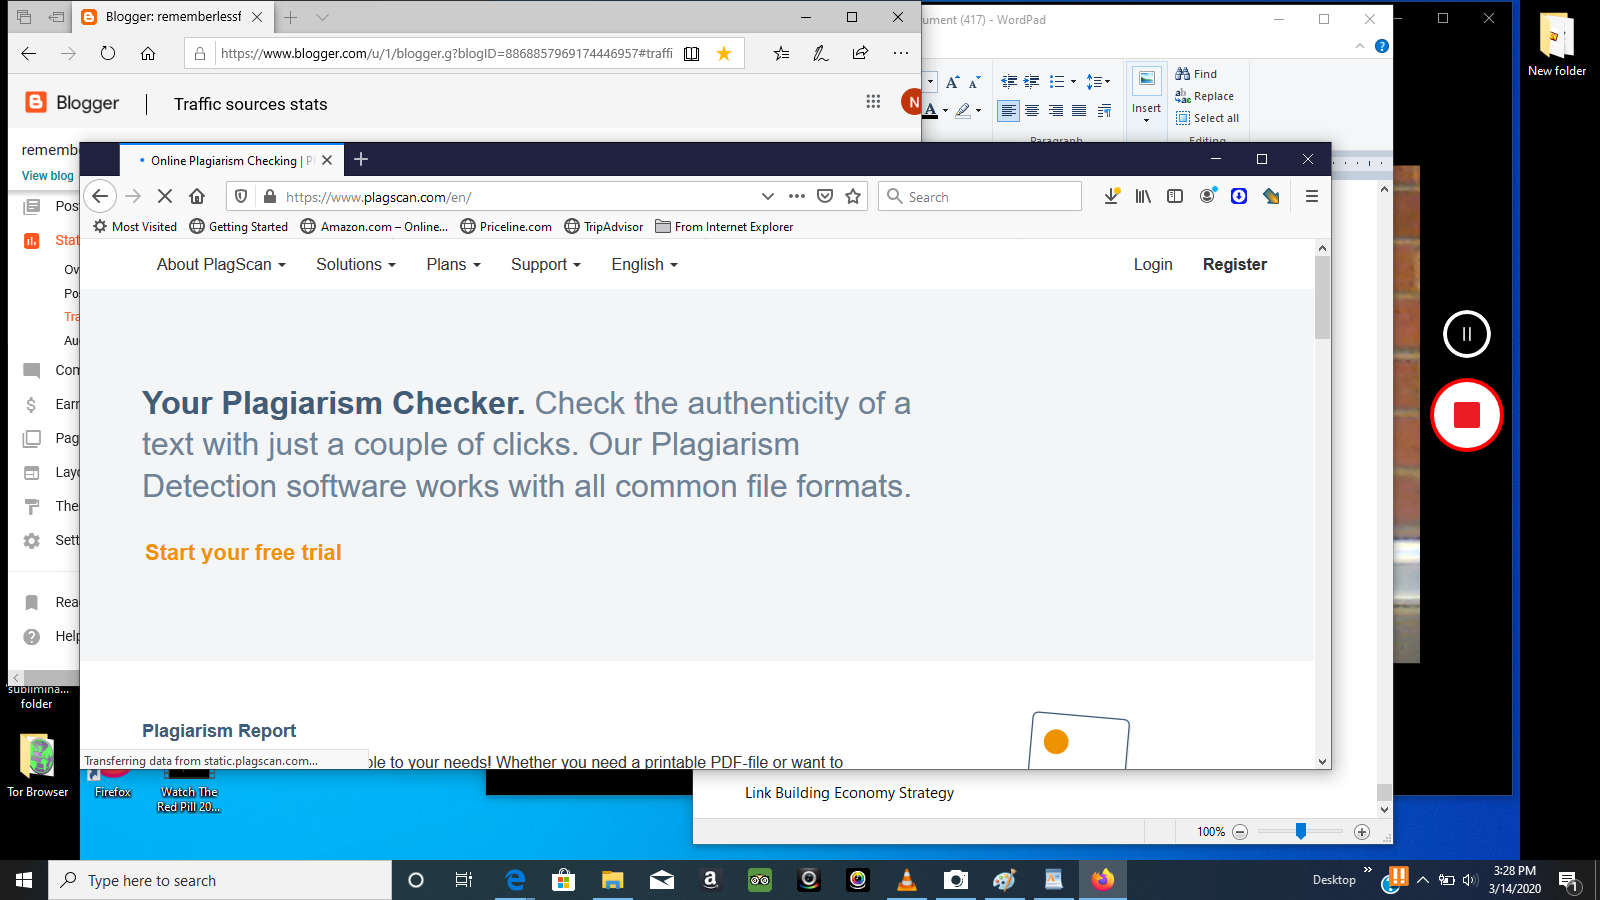This screenshot has height=900, width=1600.
Task: Open Edge reading view
Action: pyautogui.click(x=691, y=53)
